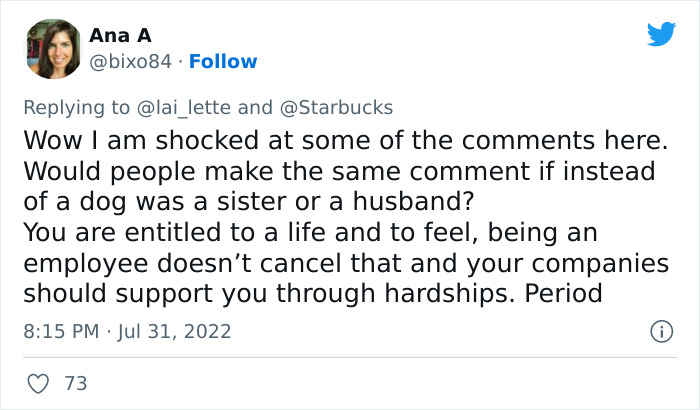Click the Twitter bird logo
The width and height of the screenshot is (700, 410).
pyautogui.click(x=661, y=35)
